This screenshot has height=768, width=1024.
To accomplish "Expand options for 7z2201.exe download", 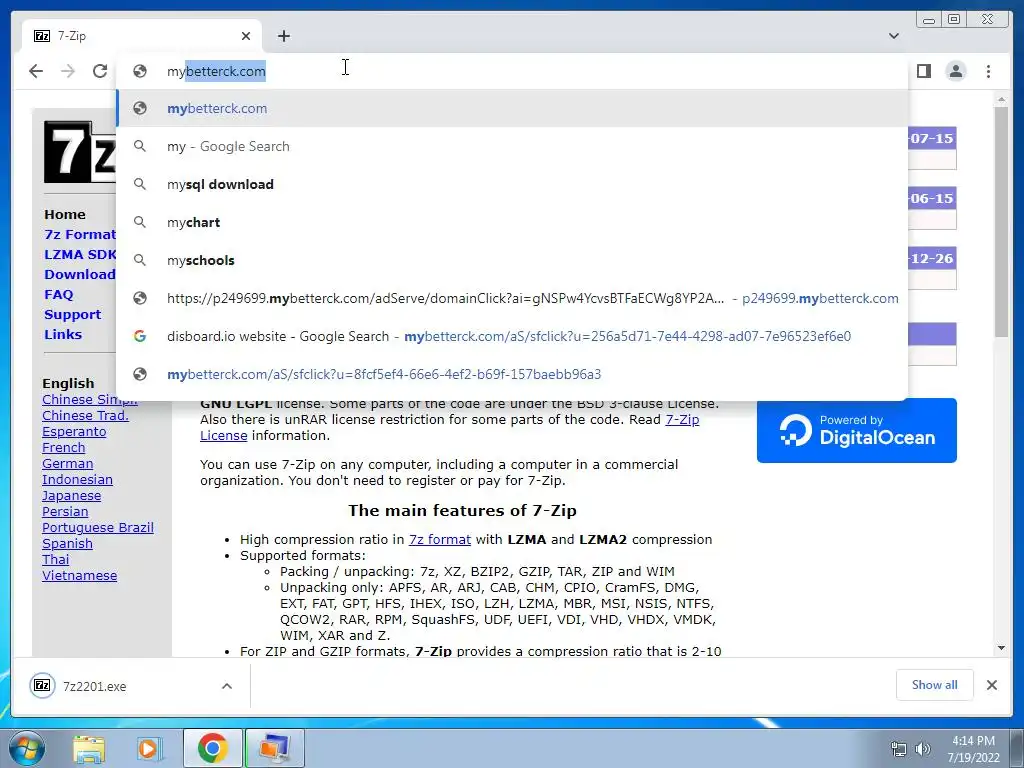I will click(x=227, y=686).
